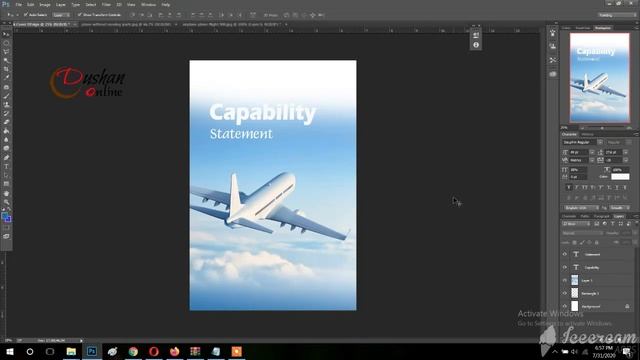The image size is (640, 360).
Task: Select the Eraser tool
Action: coord(6,122)
